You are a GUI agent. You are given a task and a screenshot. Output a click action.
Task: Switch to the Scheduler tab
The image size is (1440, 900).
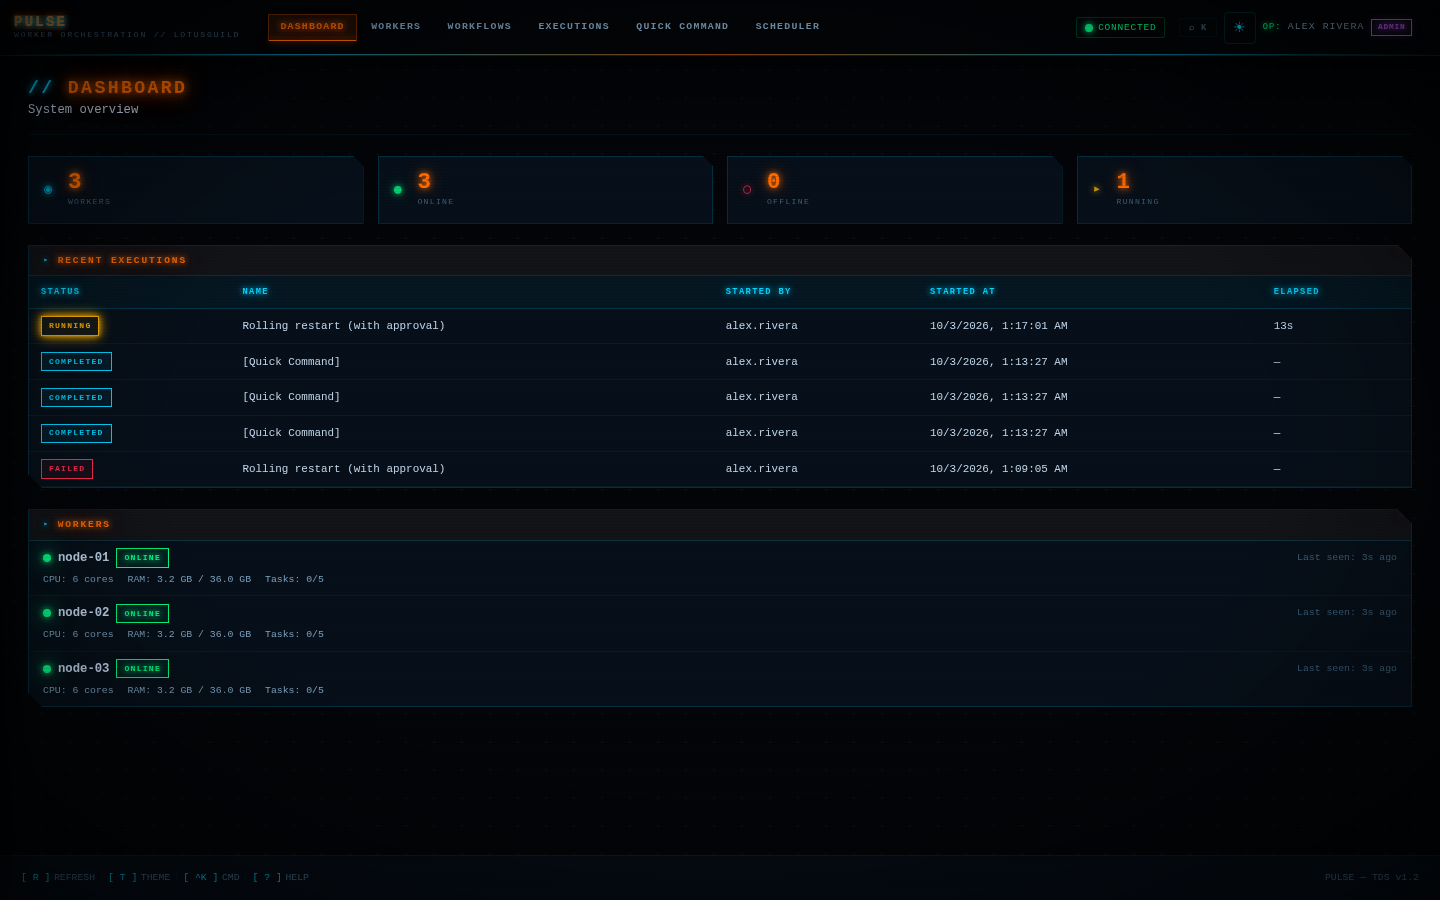pyautogui.click(x=787, y=27)
